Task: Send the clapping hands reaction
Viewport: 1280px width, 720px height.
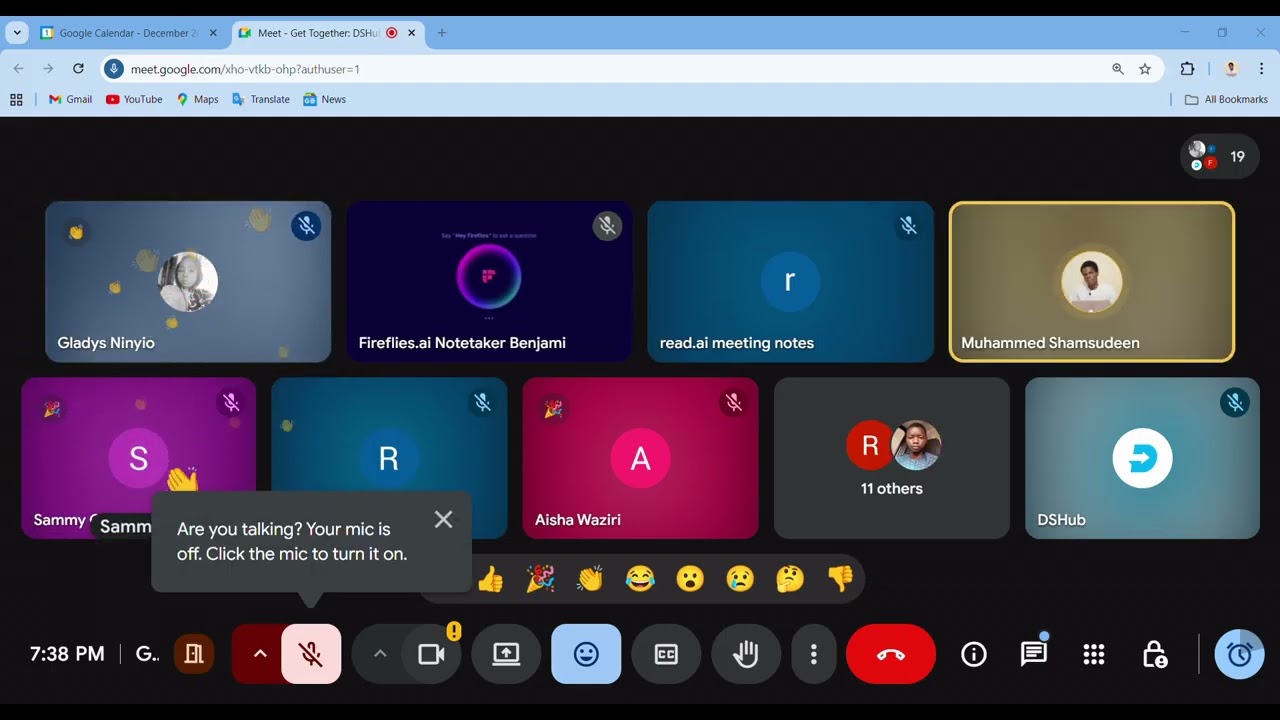Action: point(590,578)
